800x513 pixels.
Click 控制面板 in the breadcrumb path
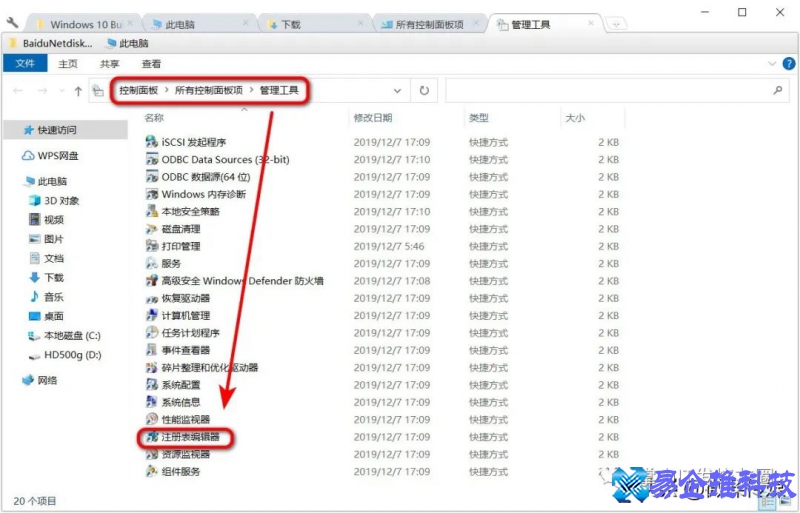click(x=139, y=90)
